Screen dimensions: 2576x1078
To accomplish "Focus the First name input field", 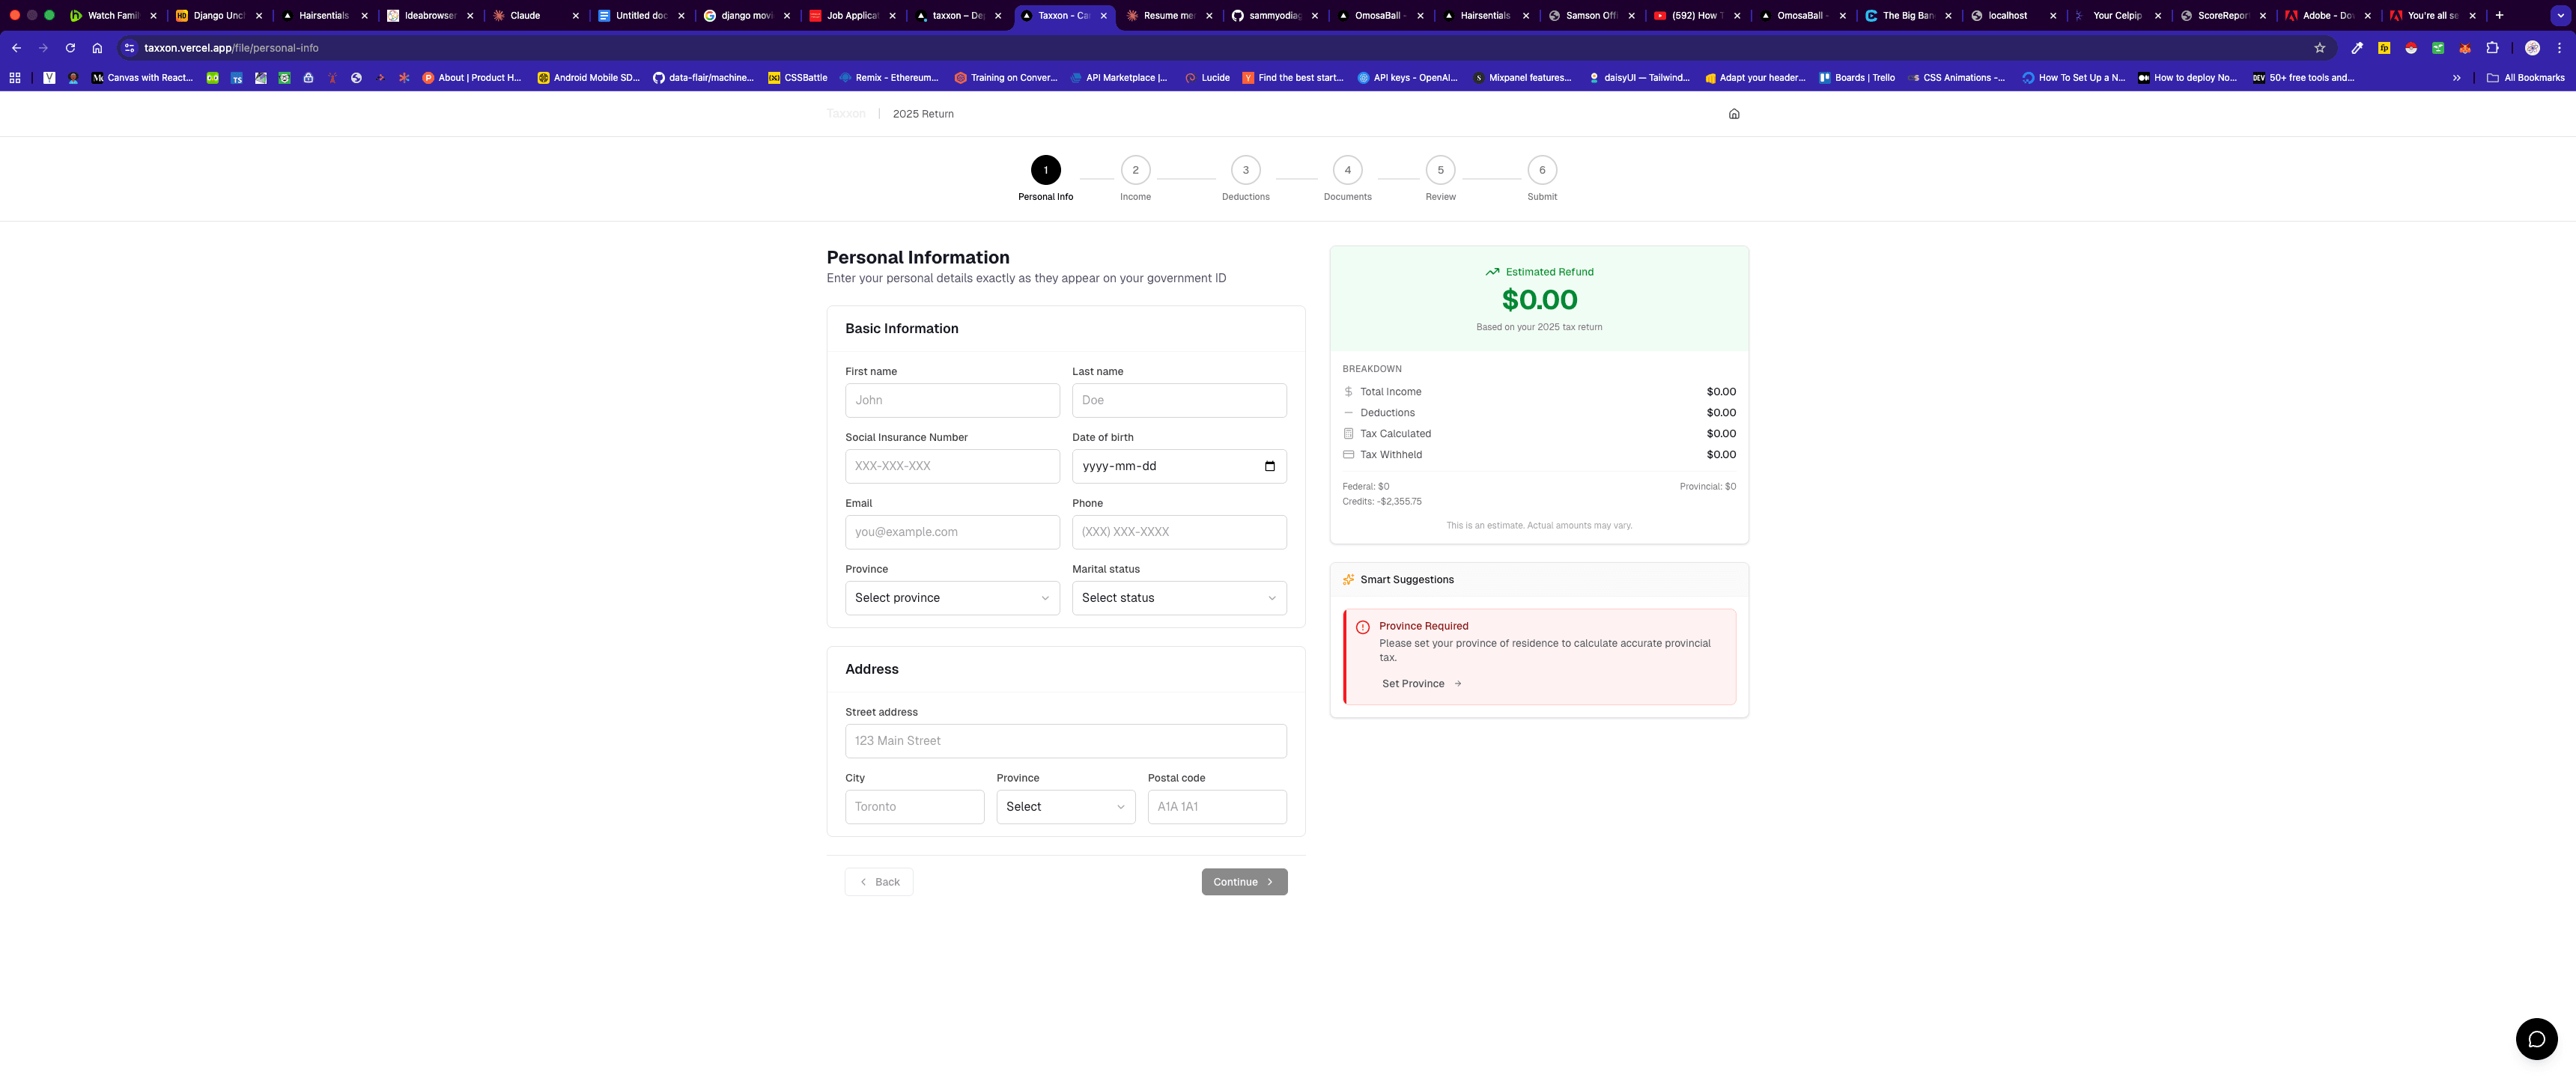I will [951, 400].
